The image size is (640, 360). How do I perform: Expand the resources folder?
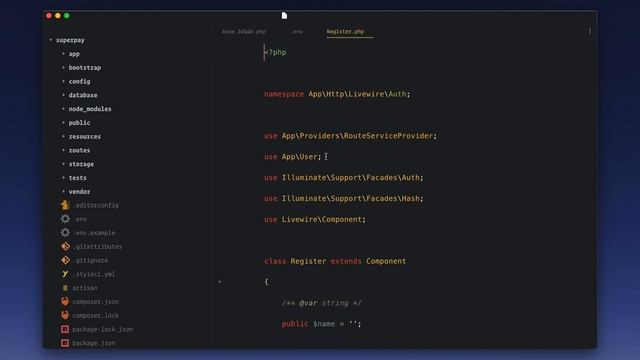[63, 136]
